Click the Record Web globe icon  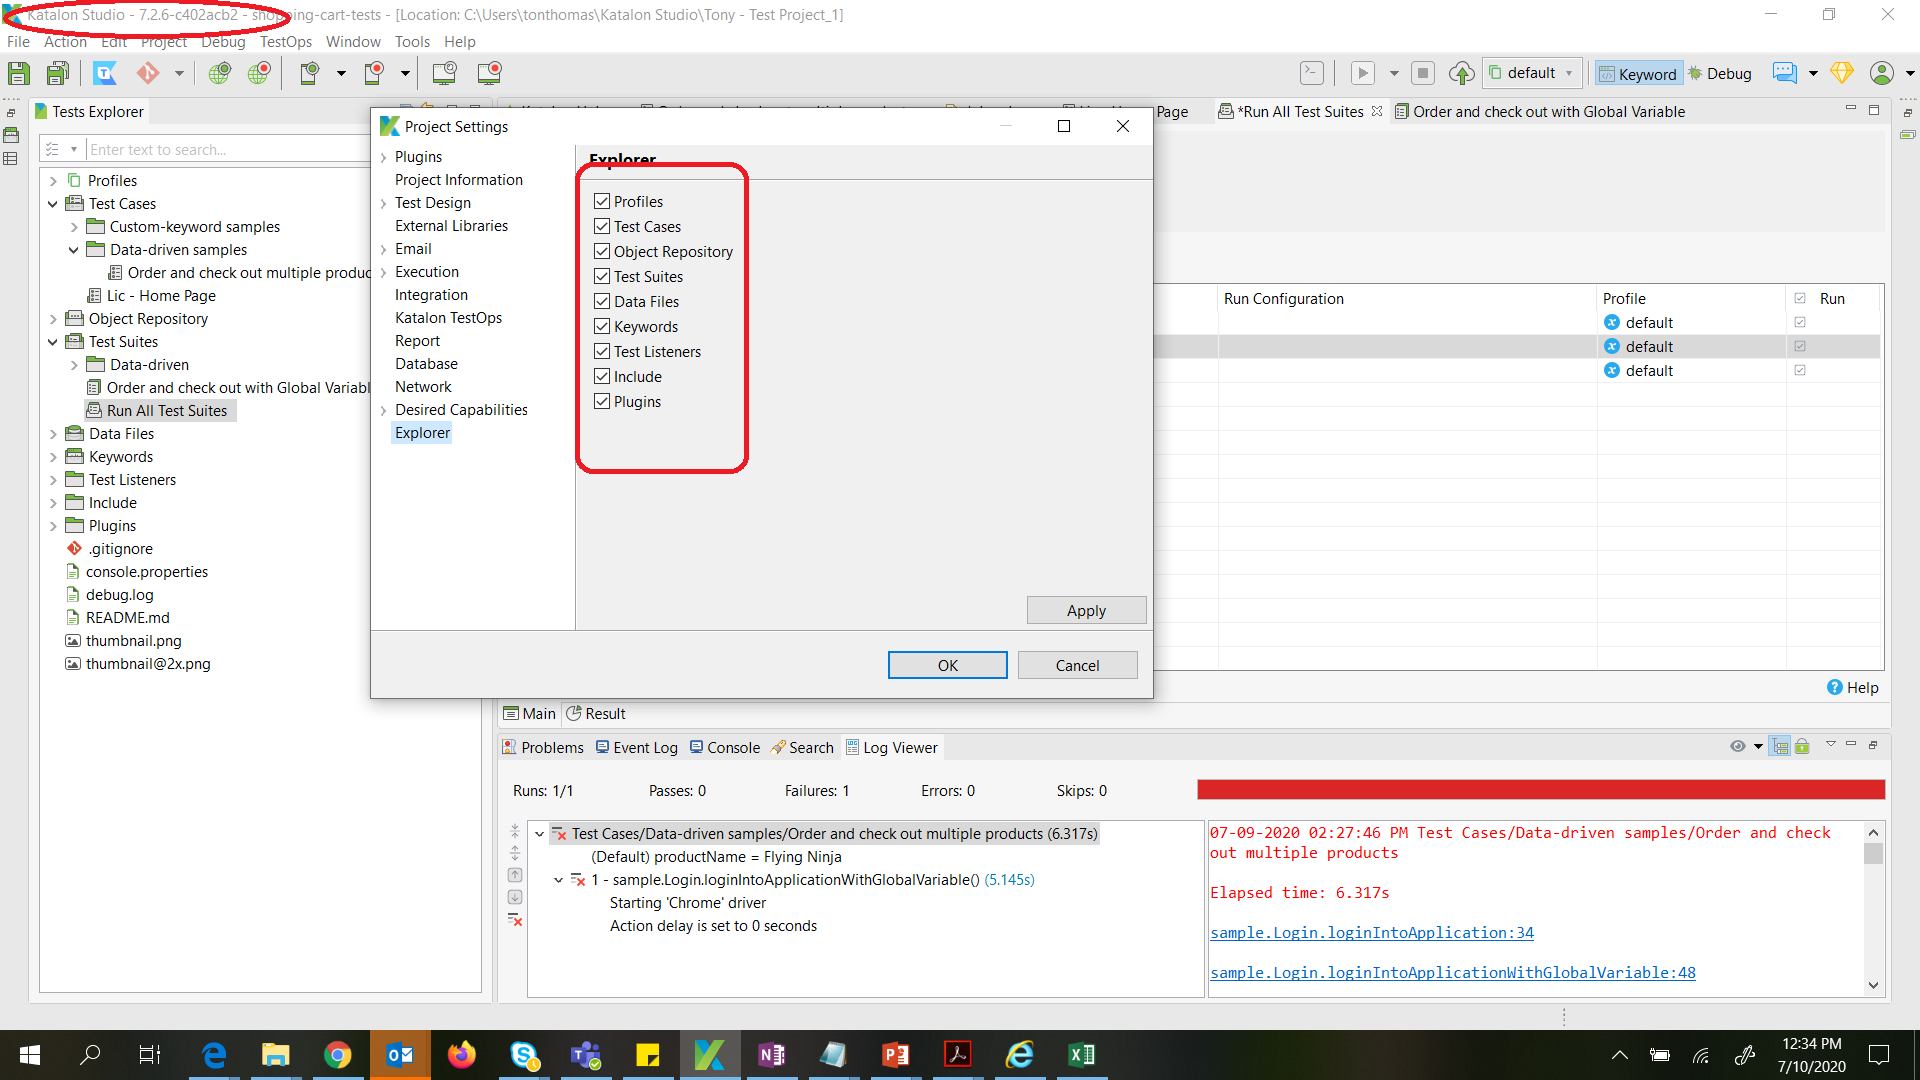(259, 73)
